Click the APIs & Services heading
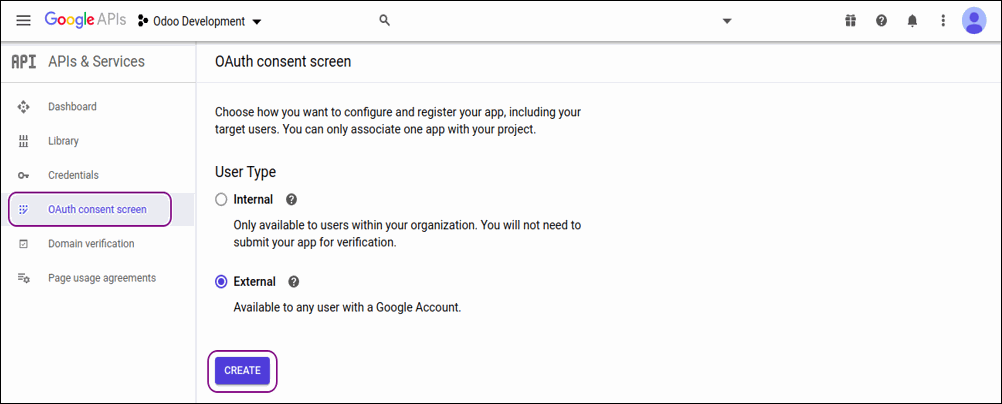 pyautogui.click(x=96, y=61)
